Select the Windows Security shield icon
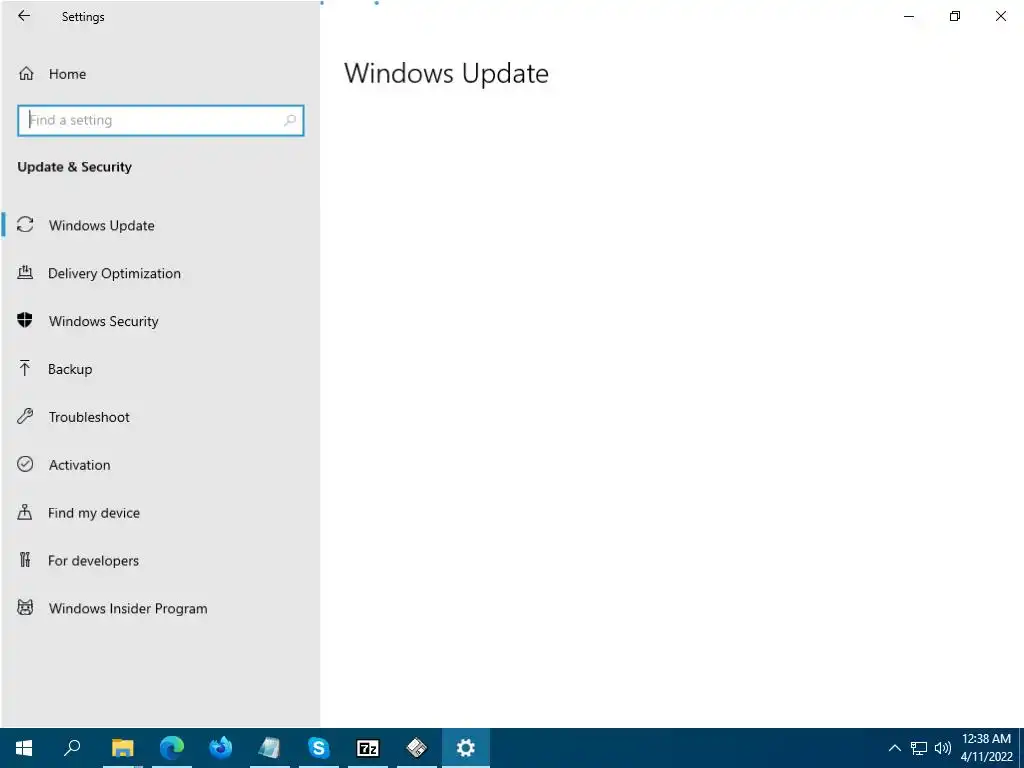 click(x=25, y=320)
